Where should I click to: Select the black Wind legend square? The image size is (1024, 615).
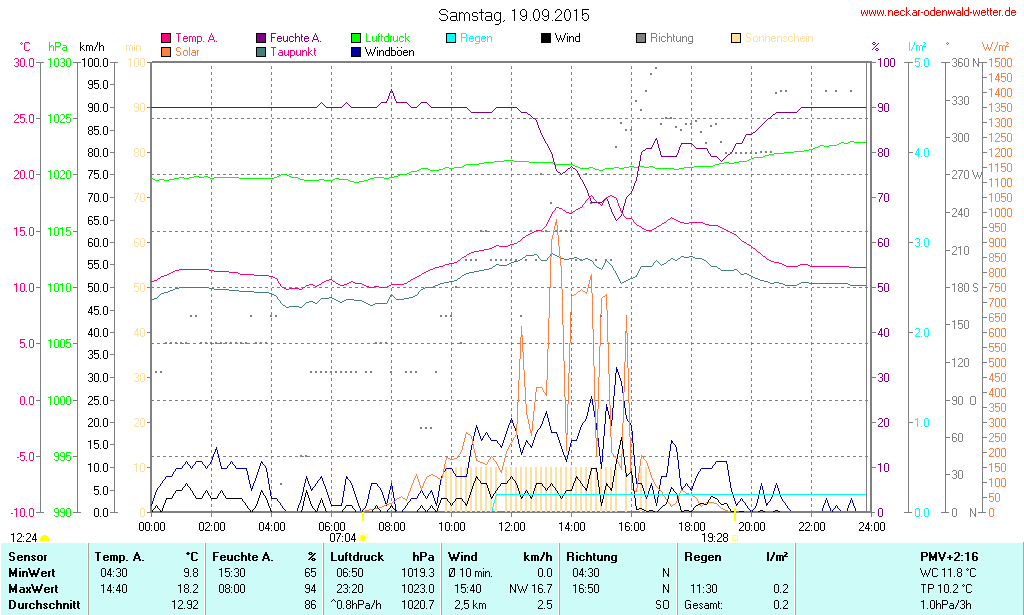pyautogui.click(x=546, y=38)
